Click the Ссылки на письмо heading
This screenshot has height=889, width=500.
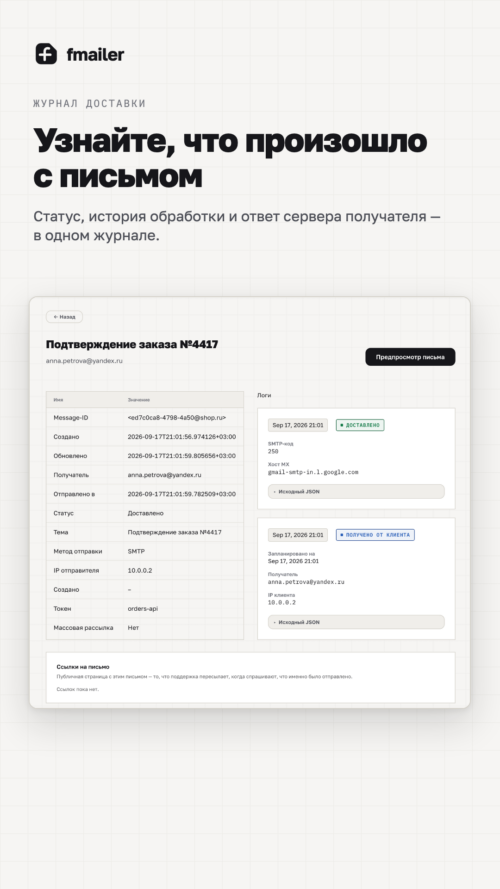click(x=83, y=667)
